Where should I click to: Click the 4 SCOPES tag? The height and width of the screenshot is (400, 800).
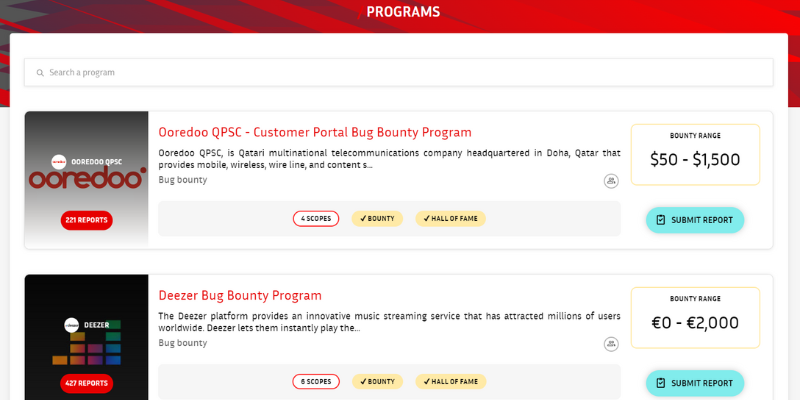[316, 219]
